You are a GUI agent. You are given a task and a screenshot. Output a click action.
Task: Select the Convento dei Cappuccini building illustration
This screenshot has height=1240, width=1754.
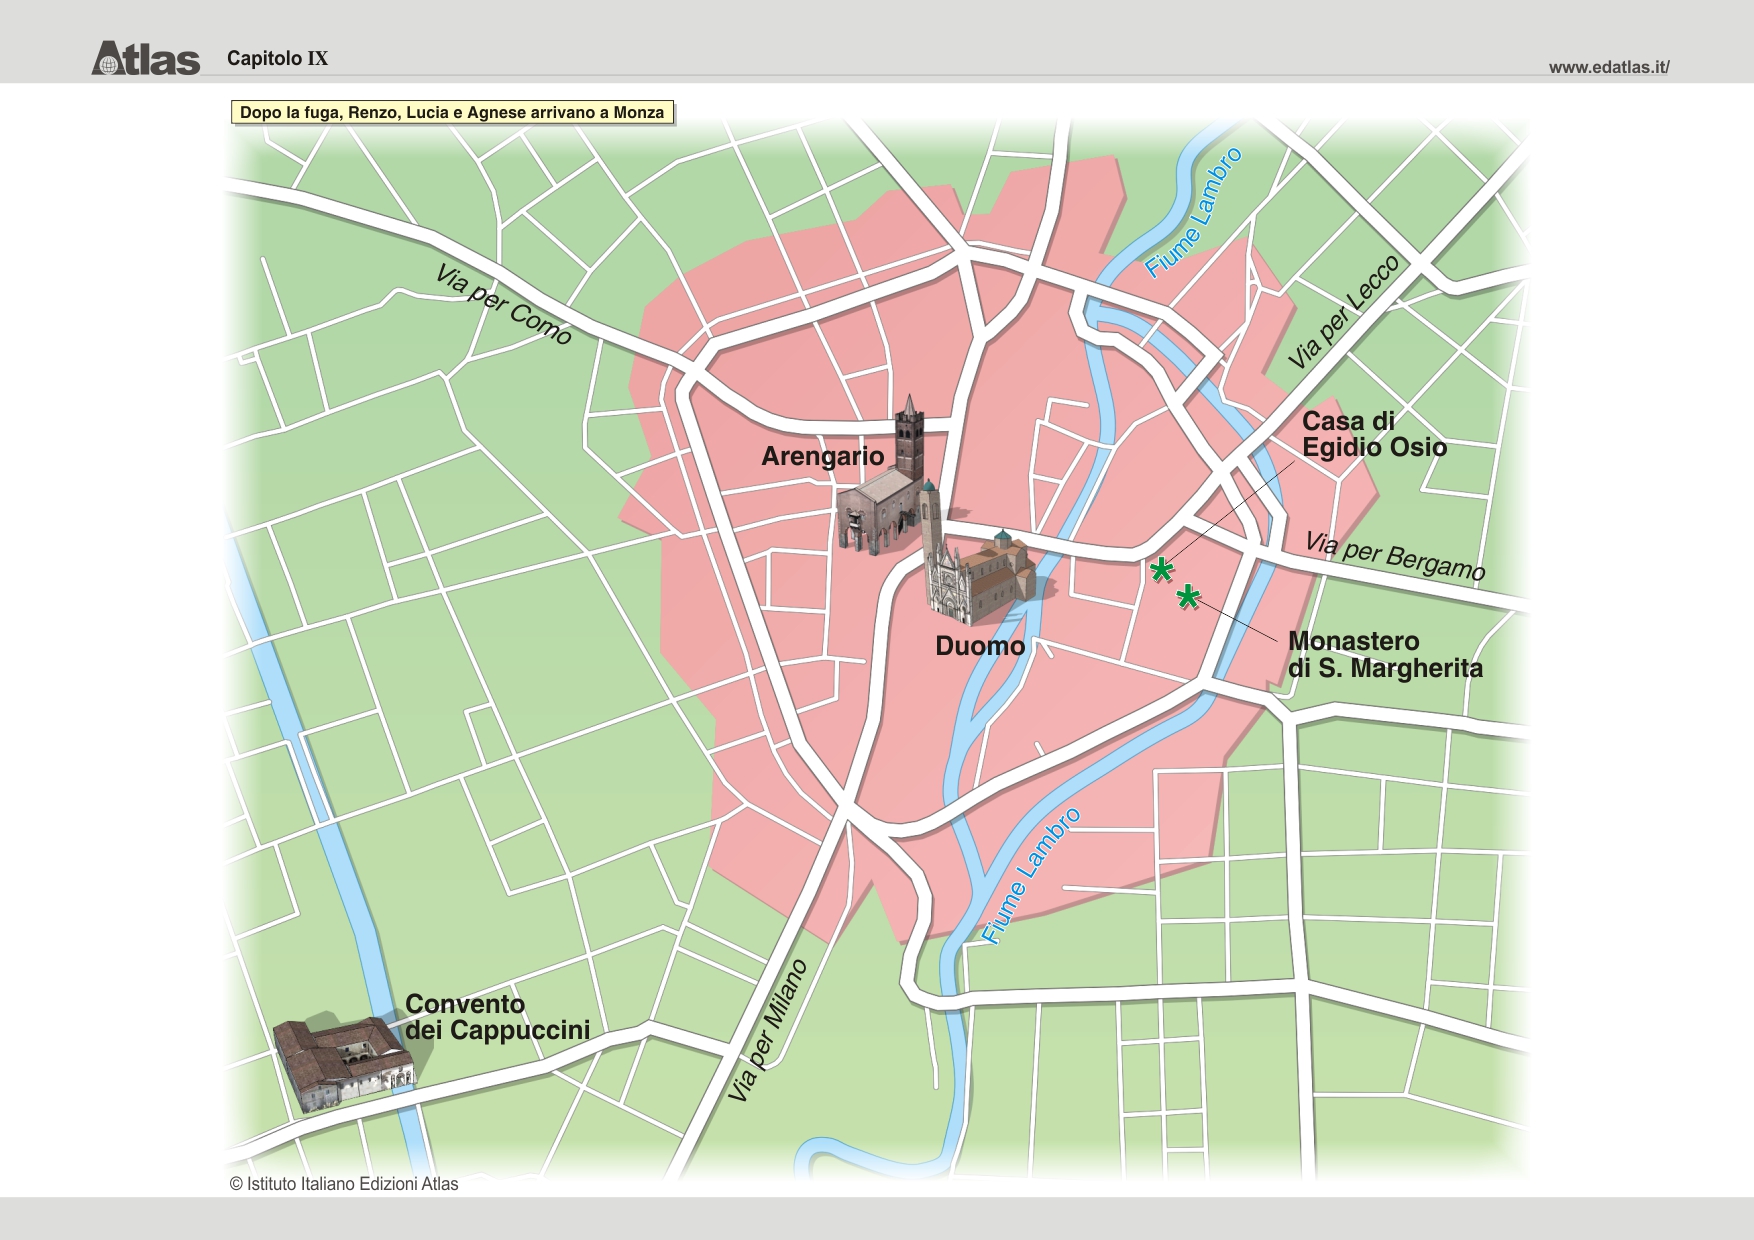click(x=343, y=1062)
